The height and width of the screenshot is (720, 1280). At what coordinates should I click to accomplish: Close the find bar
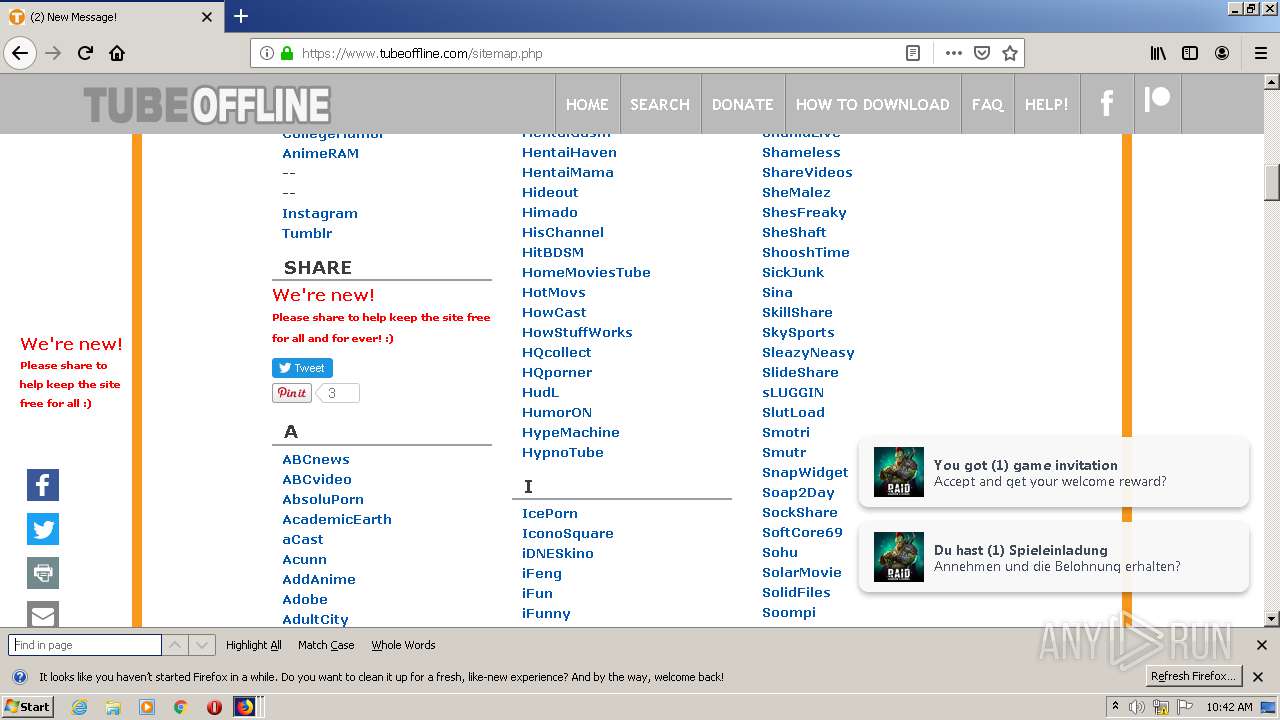1261,645
